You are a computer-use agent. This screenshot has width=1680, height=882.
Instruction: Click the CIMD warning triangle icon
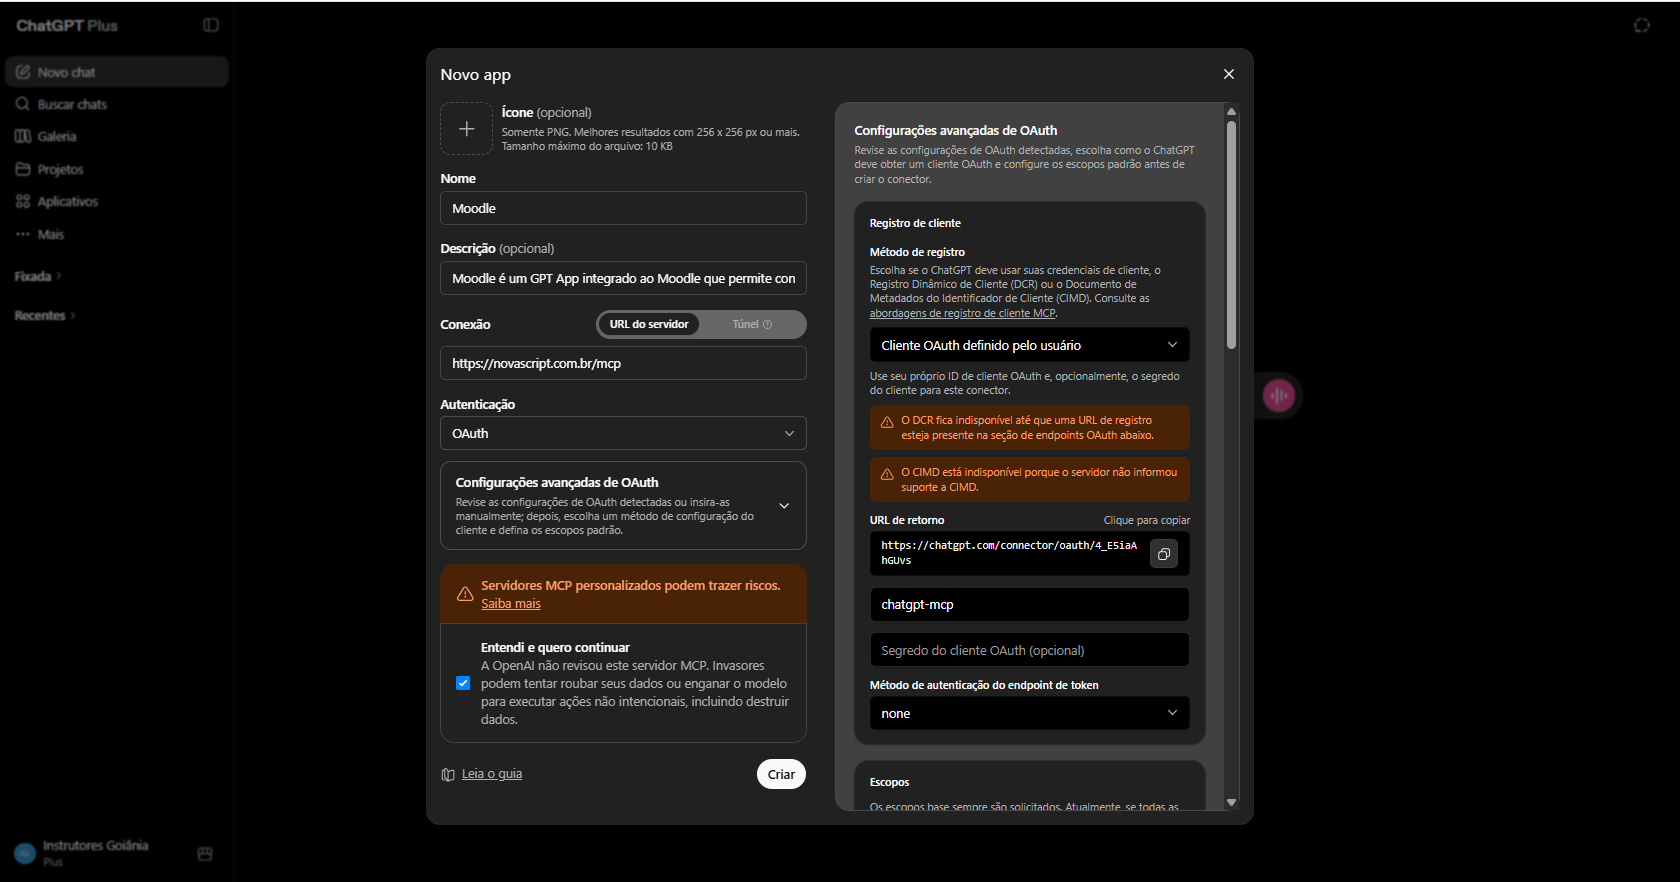(x=887, y=474)
